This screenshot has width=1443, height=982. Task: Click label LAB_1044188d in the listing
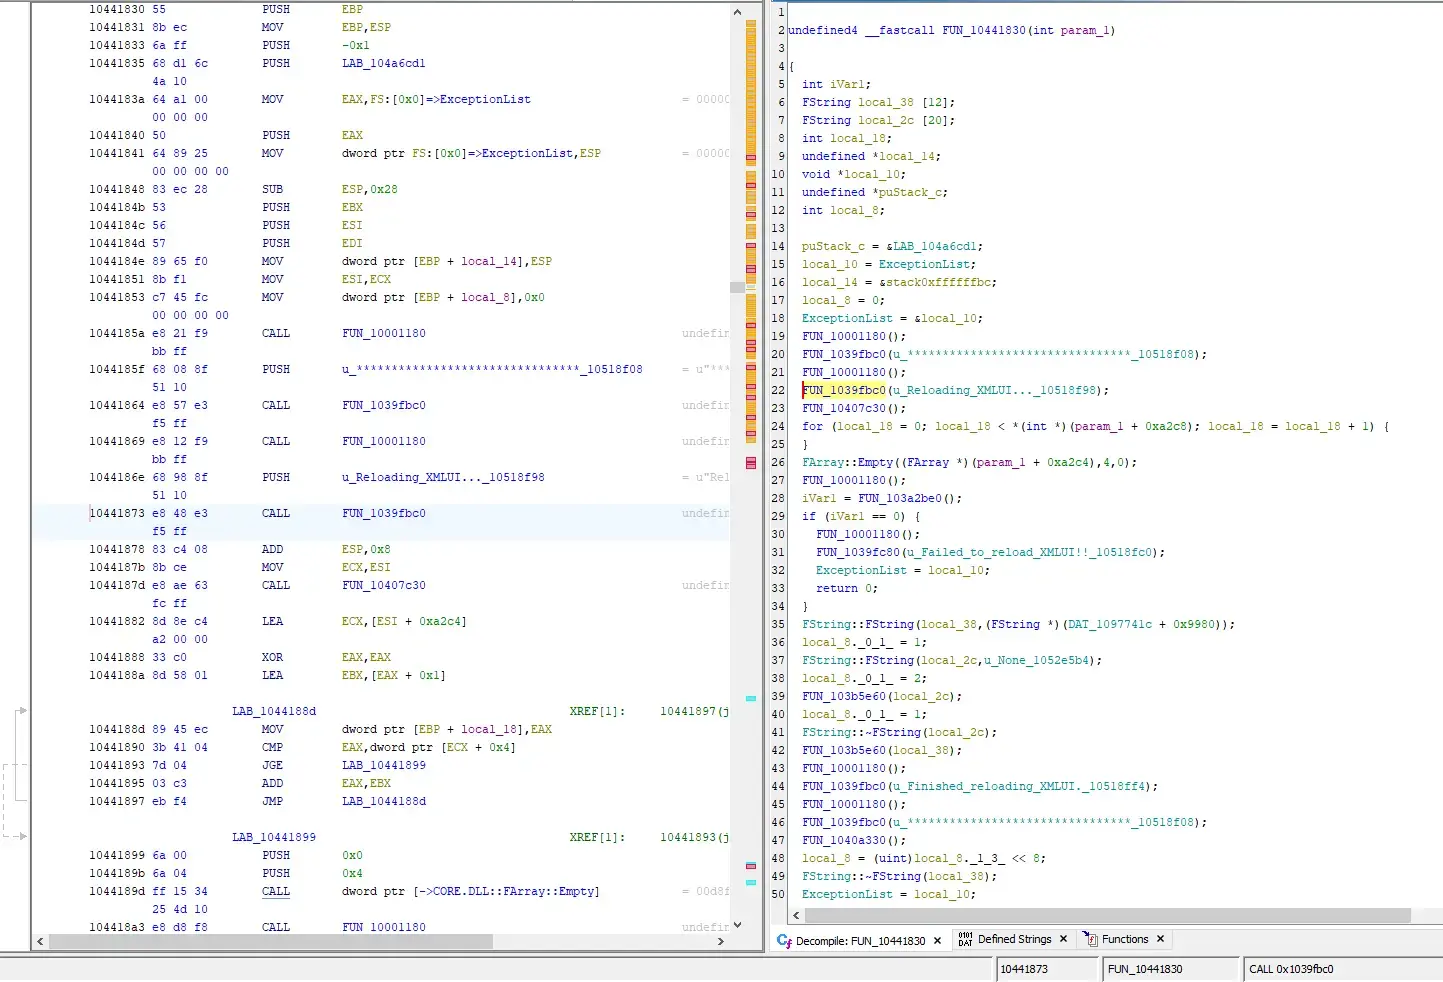pyautogui.click(x=274, y=711)
